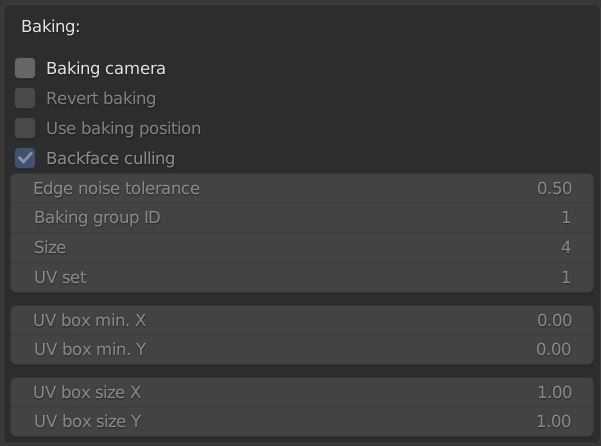Click the Use baking position label
The image size is (601, 446).
click(123, 128)
